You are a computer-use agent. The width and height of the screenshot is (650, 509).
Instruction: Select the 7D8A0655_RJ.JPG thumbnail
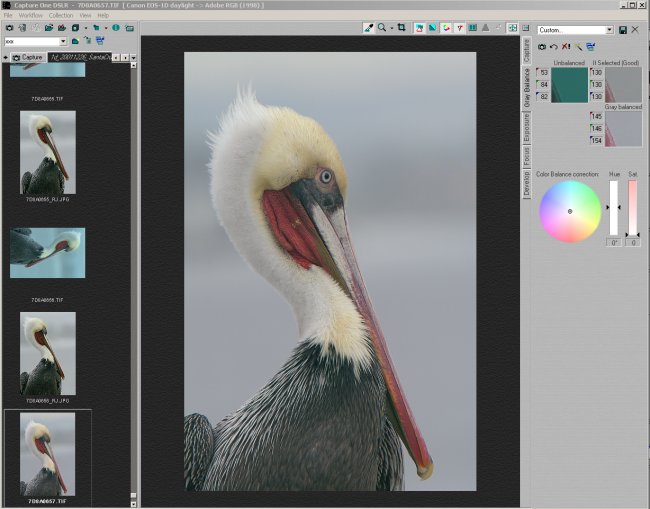[48, 152]
